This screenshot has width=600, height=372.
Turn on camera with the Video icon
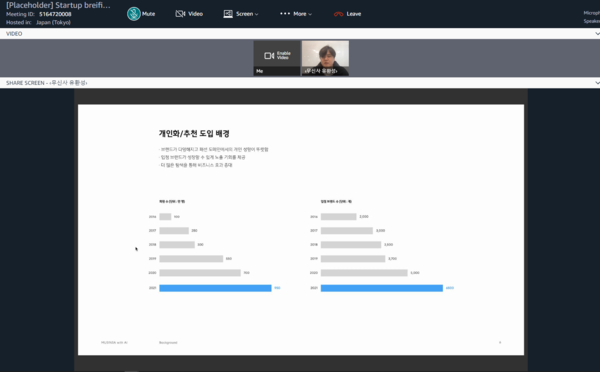click(180, 14)
